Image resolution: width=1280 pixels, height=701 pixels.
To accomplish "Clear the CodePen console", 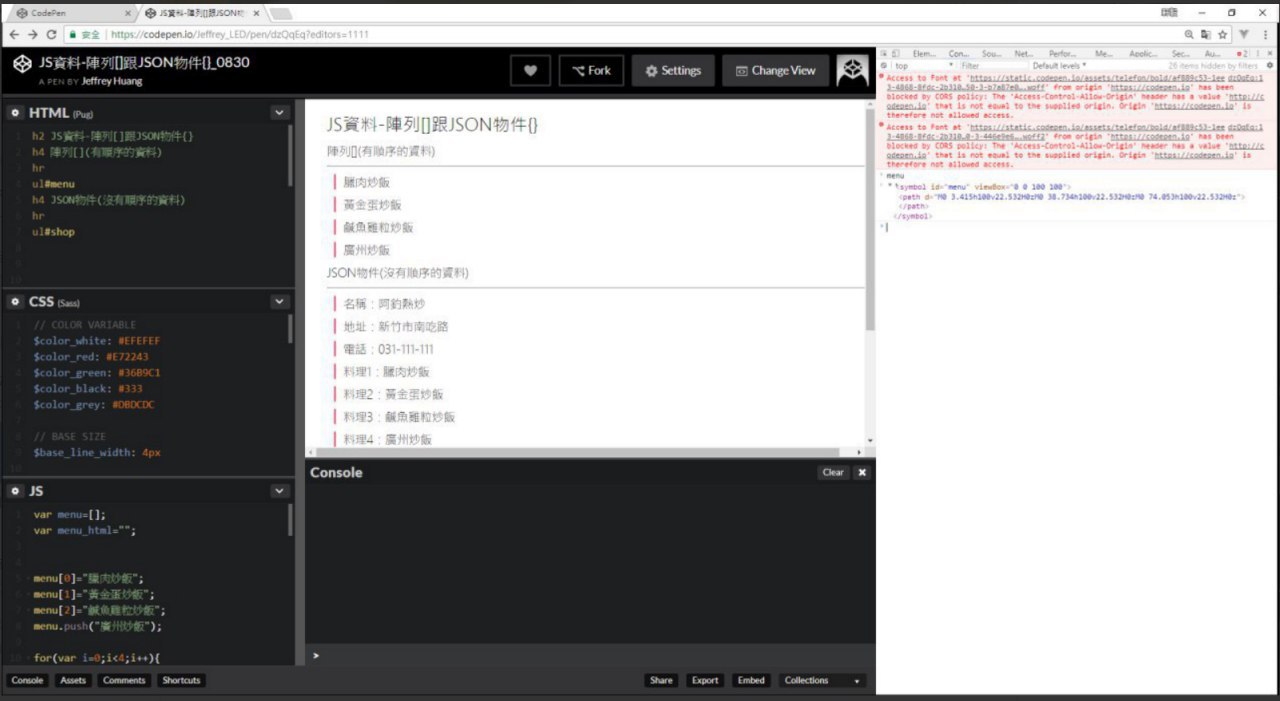I will pyautogui.click(x=833, y=472).
